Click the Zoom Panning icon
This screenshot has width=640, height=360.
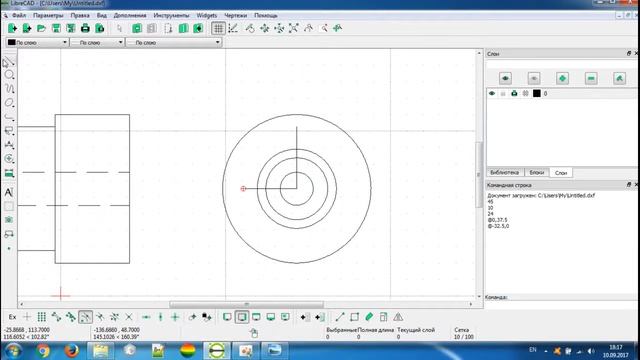point(338,28)
